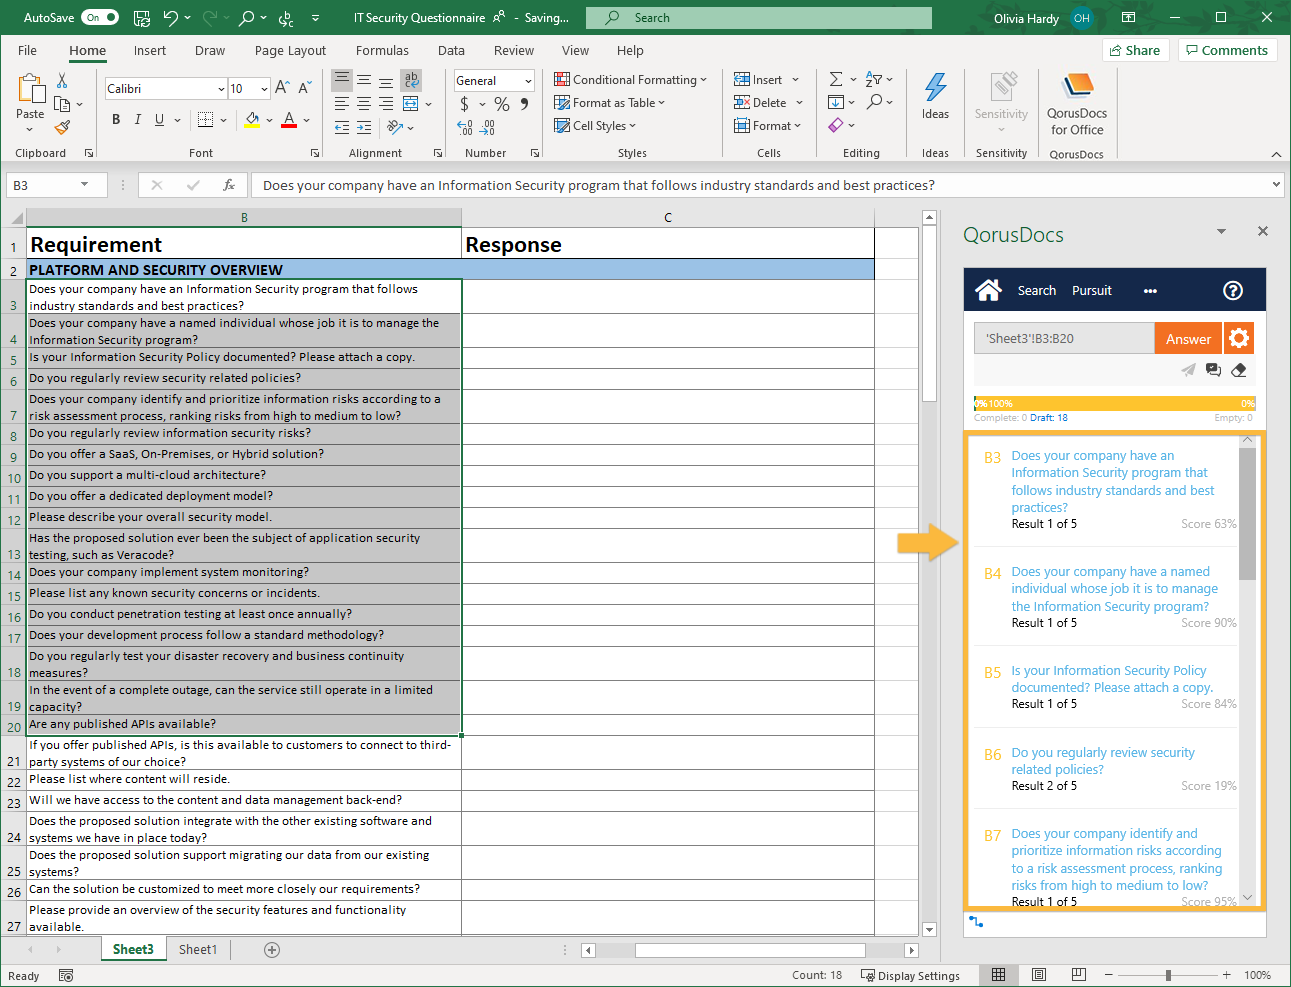Toggle the AutoSave switch
The width and height of the screenshot is (1291, 987).
tap(100, 17)
